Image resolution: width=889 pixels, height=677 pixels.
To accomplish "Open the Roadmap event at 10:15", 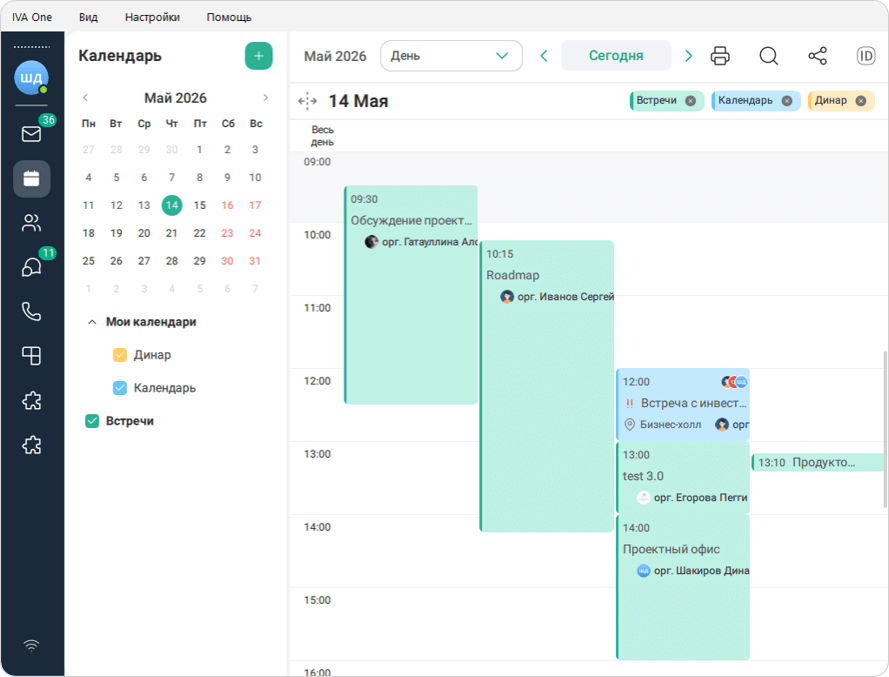I will tap(547, 386).
